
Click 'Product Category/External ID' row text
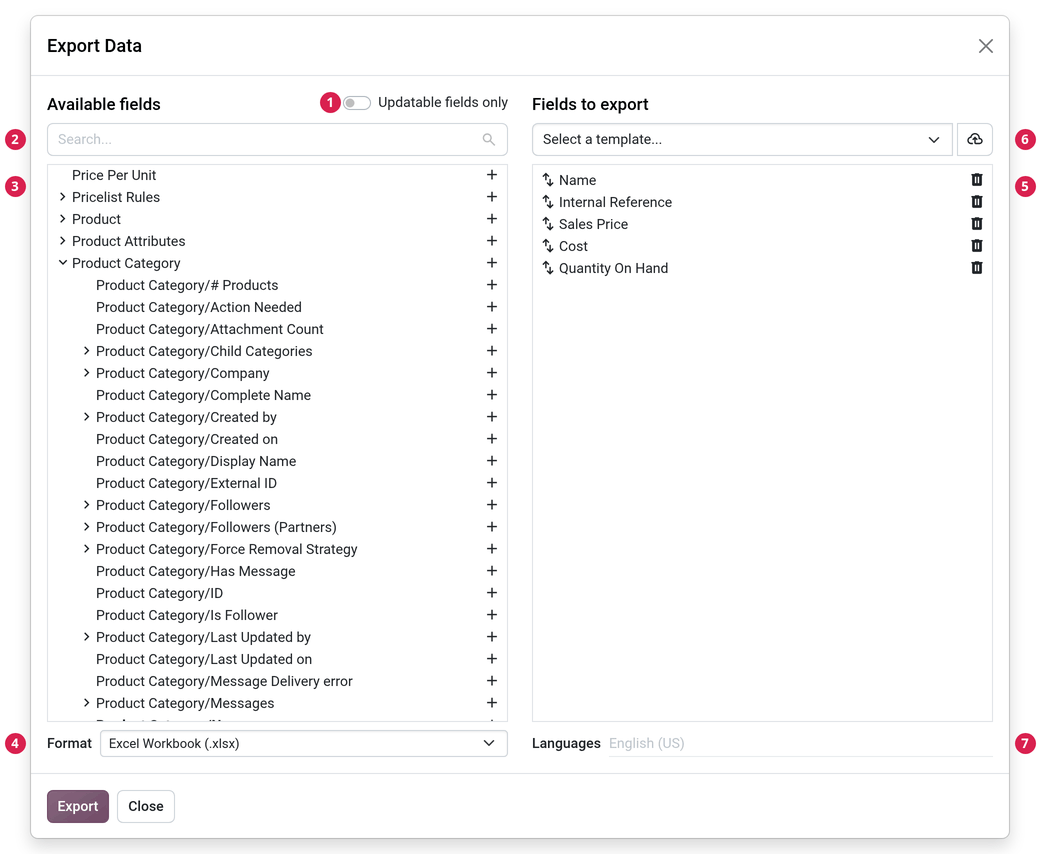click(x=186, y=483)
